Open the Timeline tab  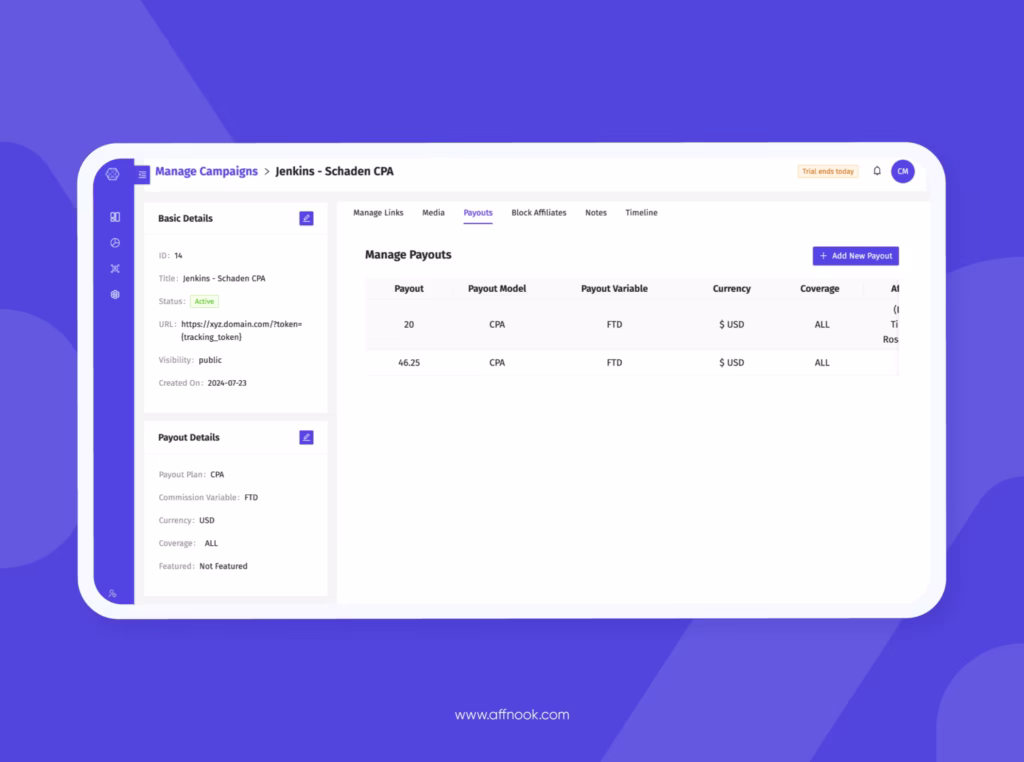[x=641, y=213]
